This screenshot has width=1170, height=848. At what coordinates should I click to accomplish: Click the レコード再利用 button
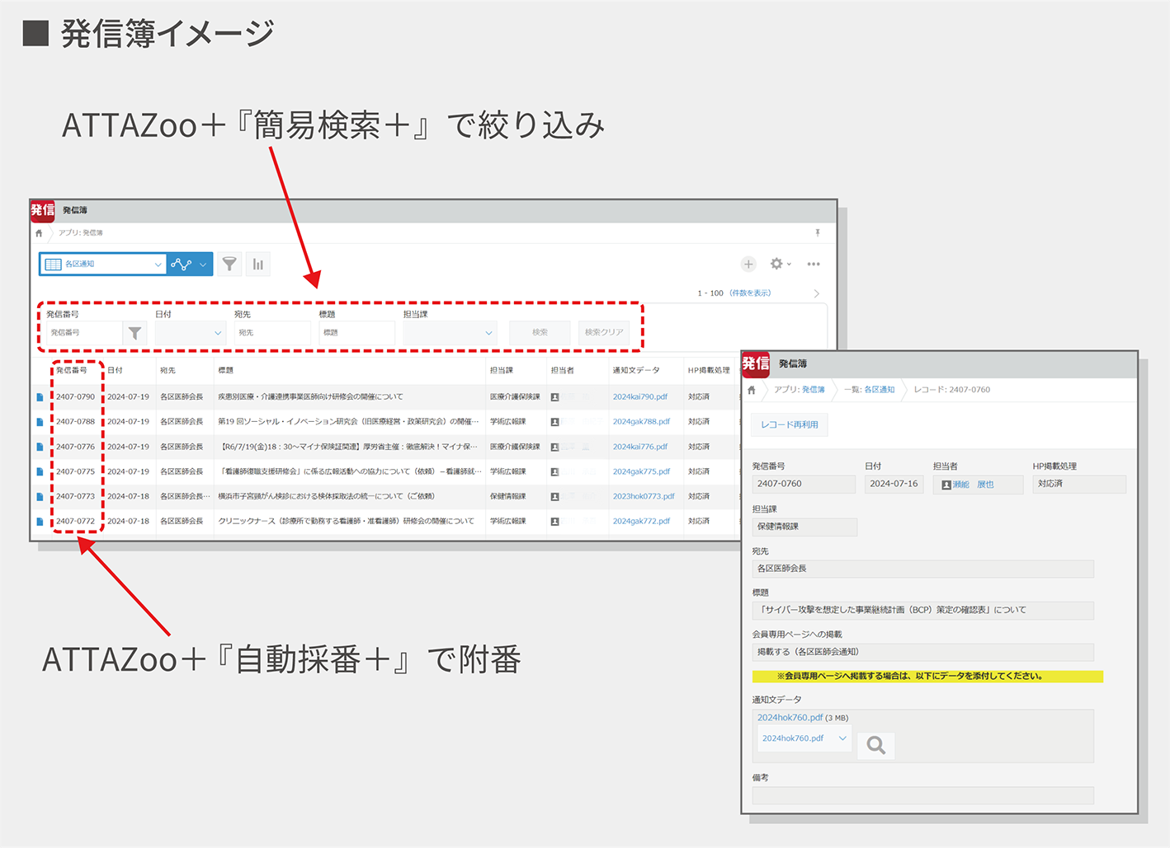click(x=789, y=425)
